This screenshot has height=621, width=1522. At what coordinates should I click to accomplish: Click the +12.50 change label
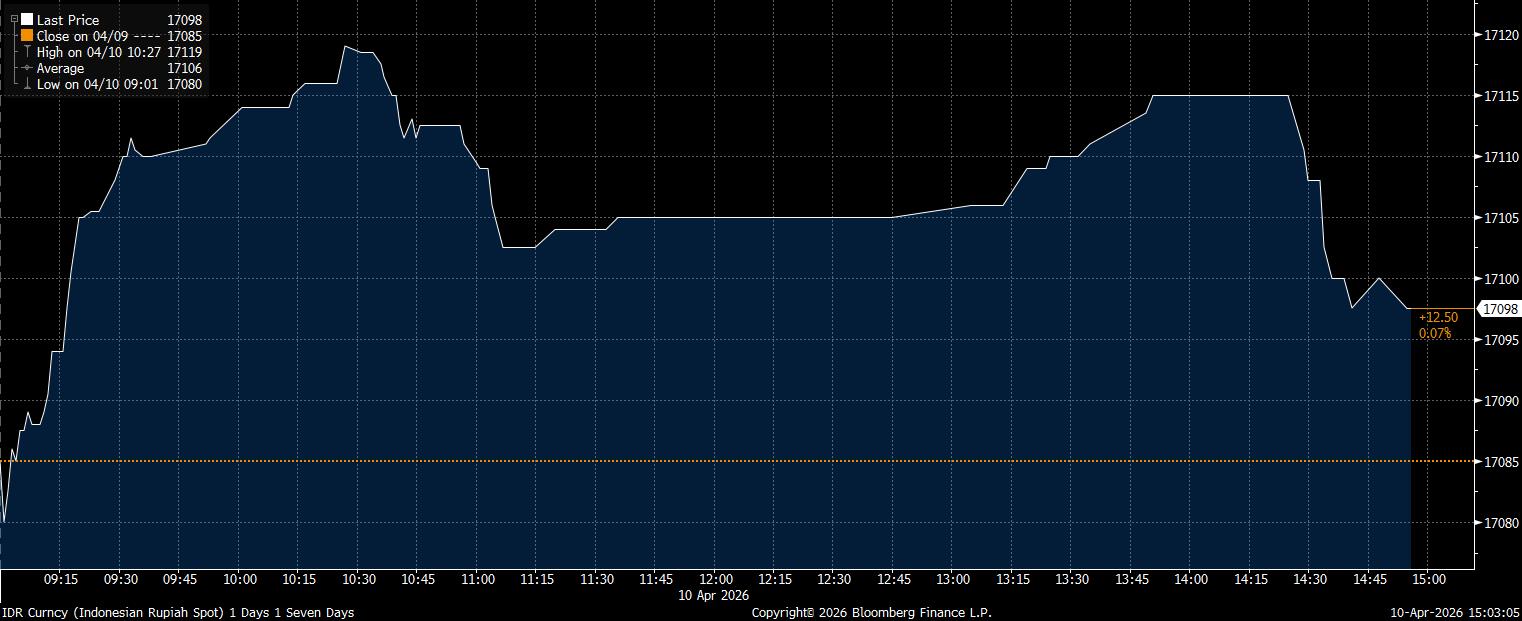[x=1438, y=317]
